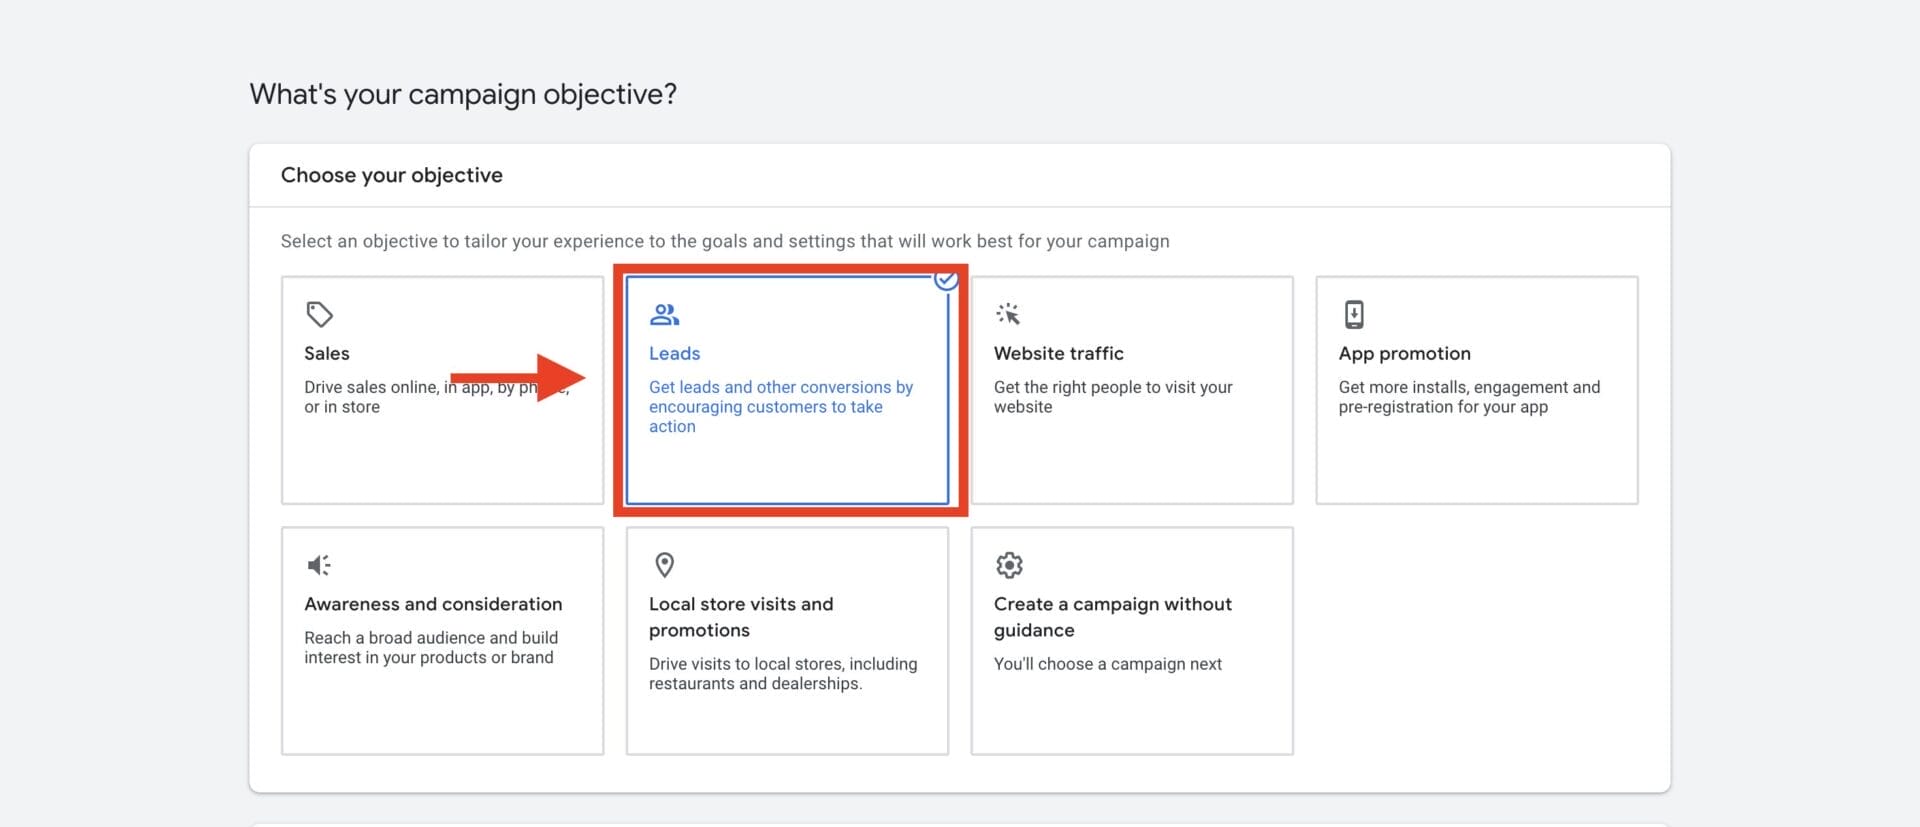Click the Local store location pin icon
Viewport: 1920px width, 827px height.
[x=664, y=565]
